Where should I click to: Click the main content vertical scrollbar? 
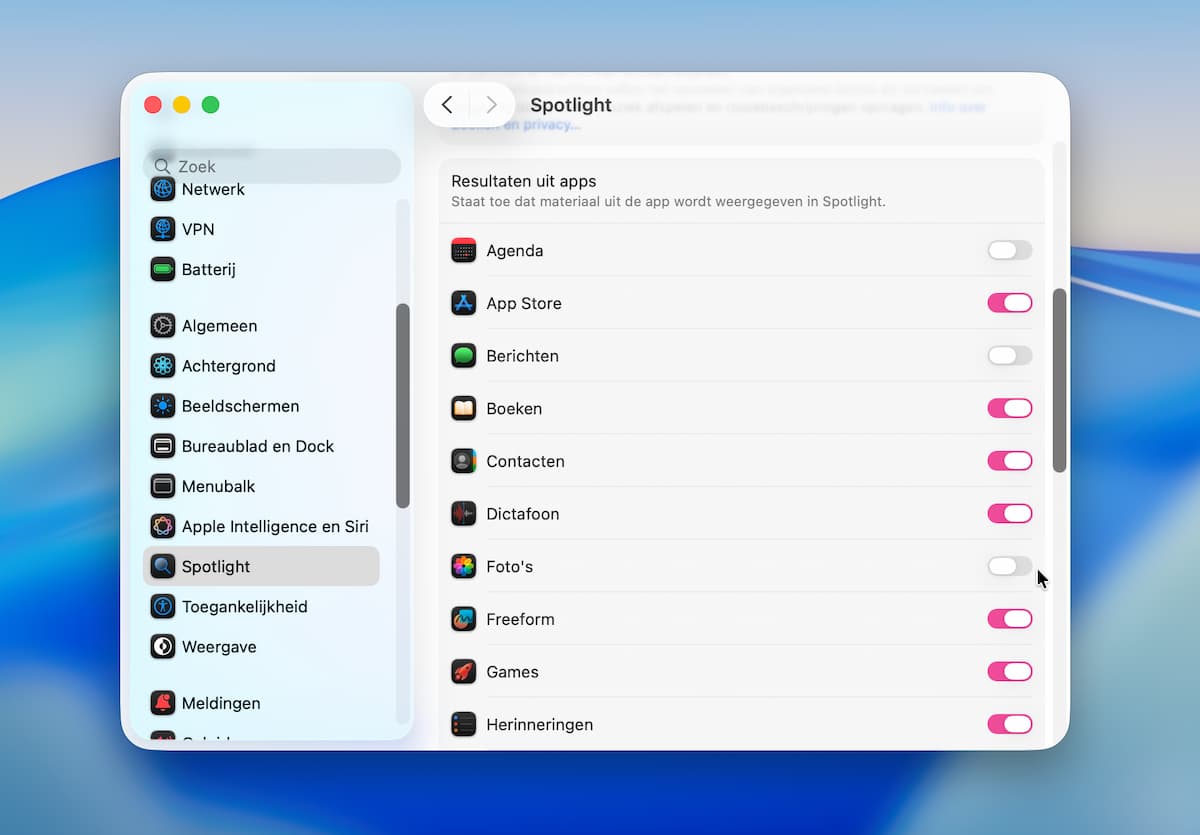click(1059, 380)
